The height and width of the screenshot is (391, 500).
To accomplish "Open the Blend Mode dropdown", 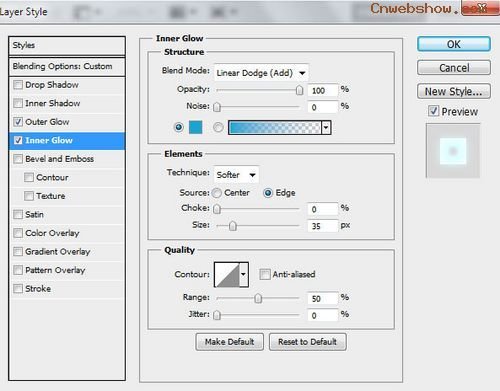I will tap(261, 73).
